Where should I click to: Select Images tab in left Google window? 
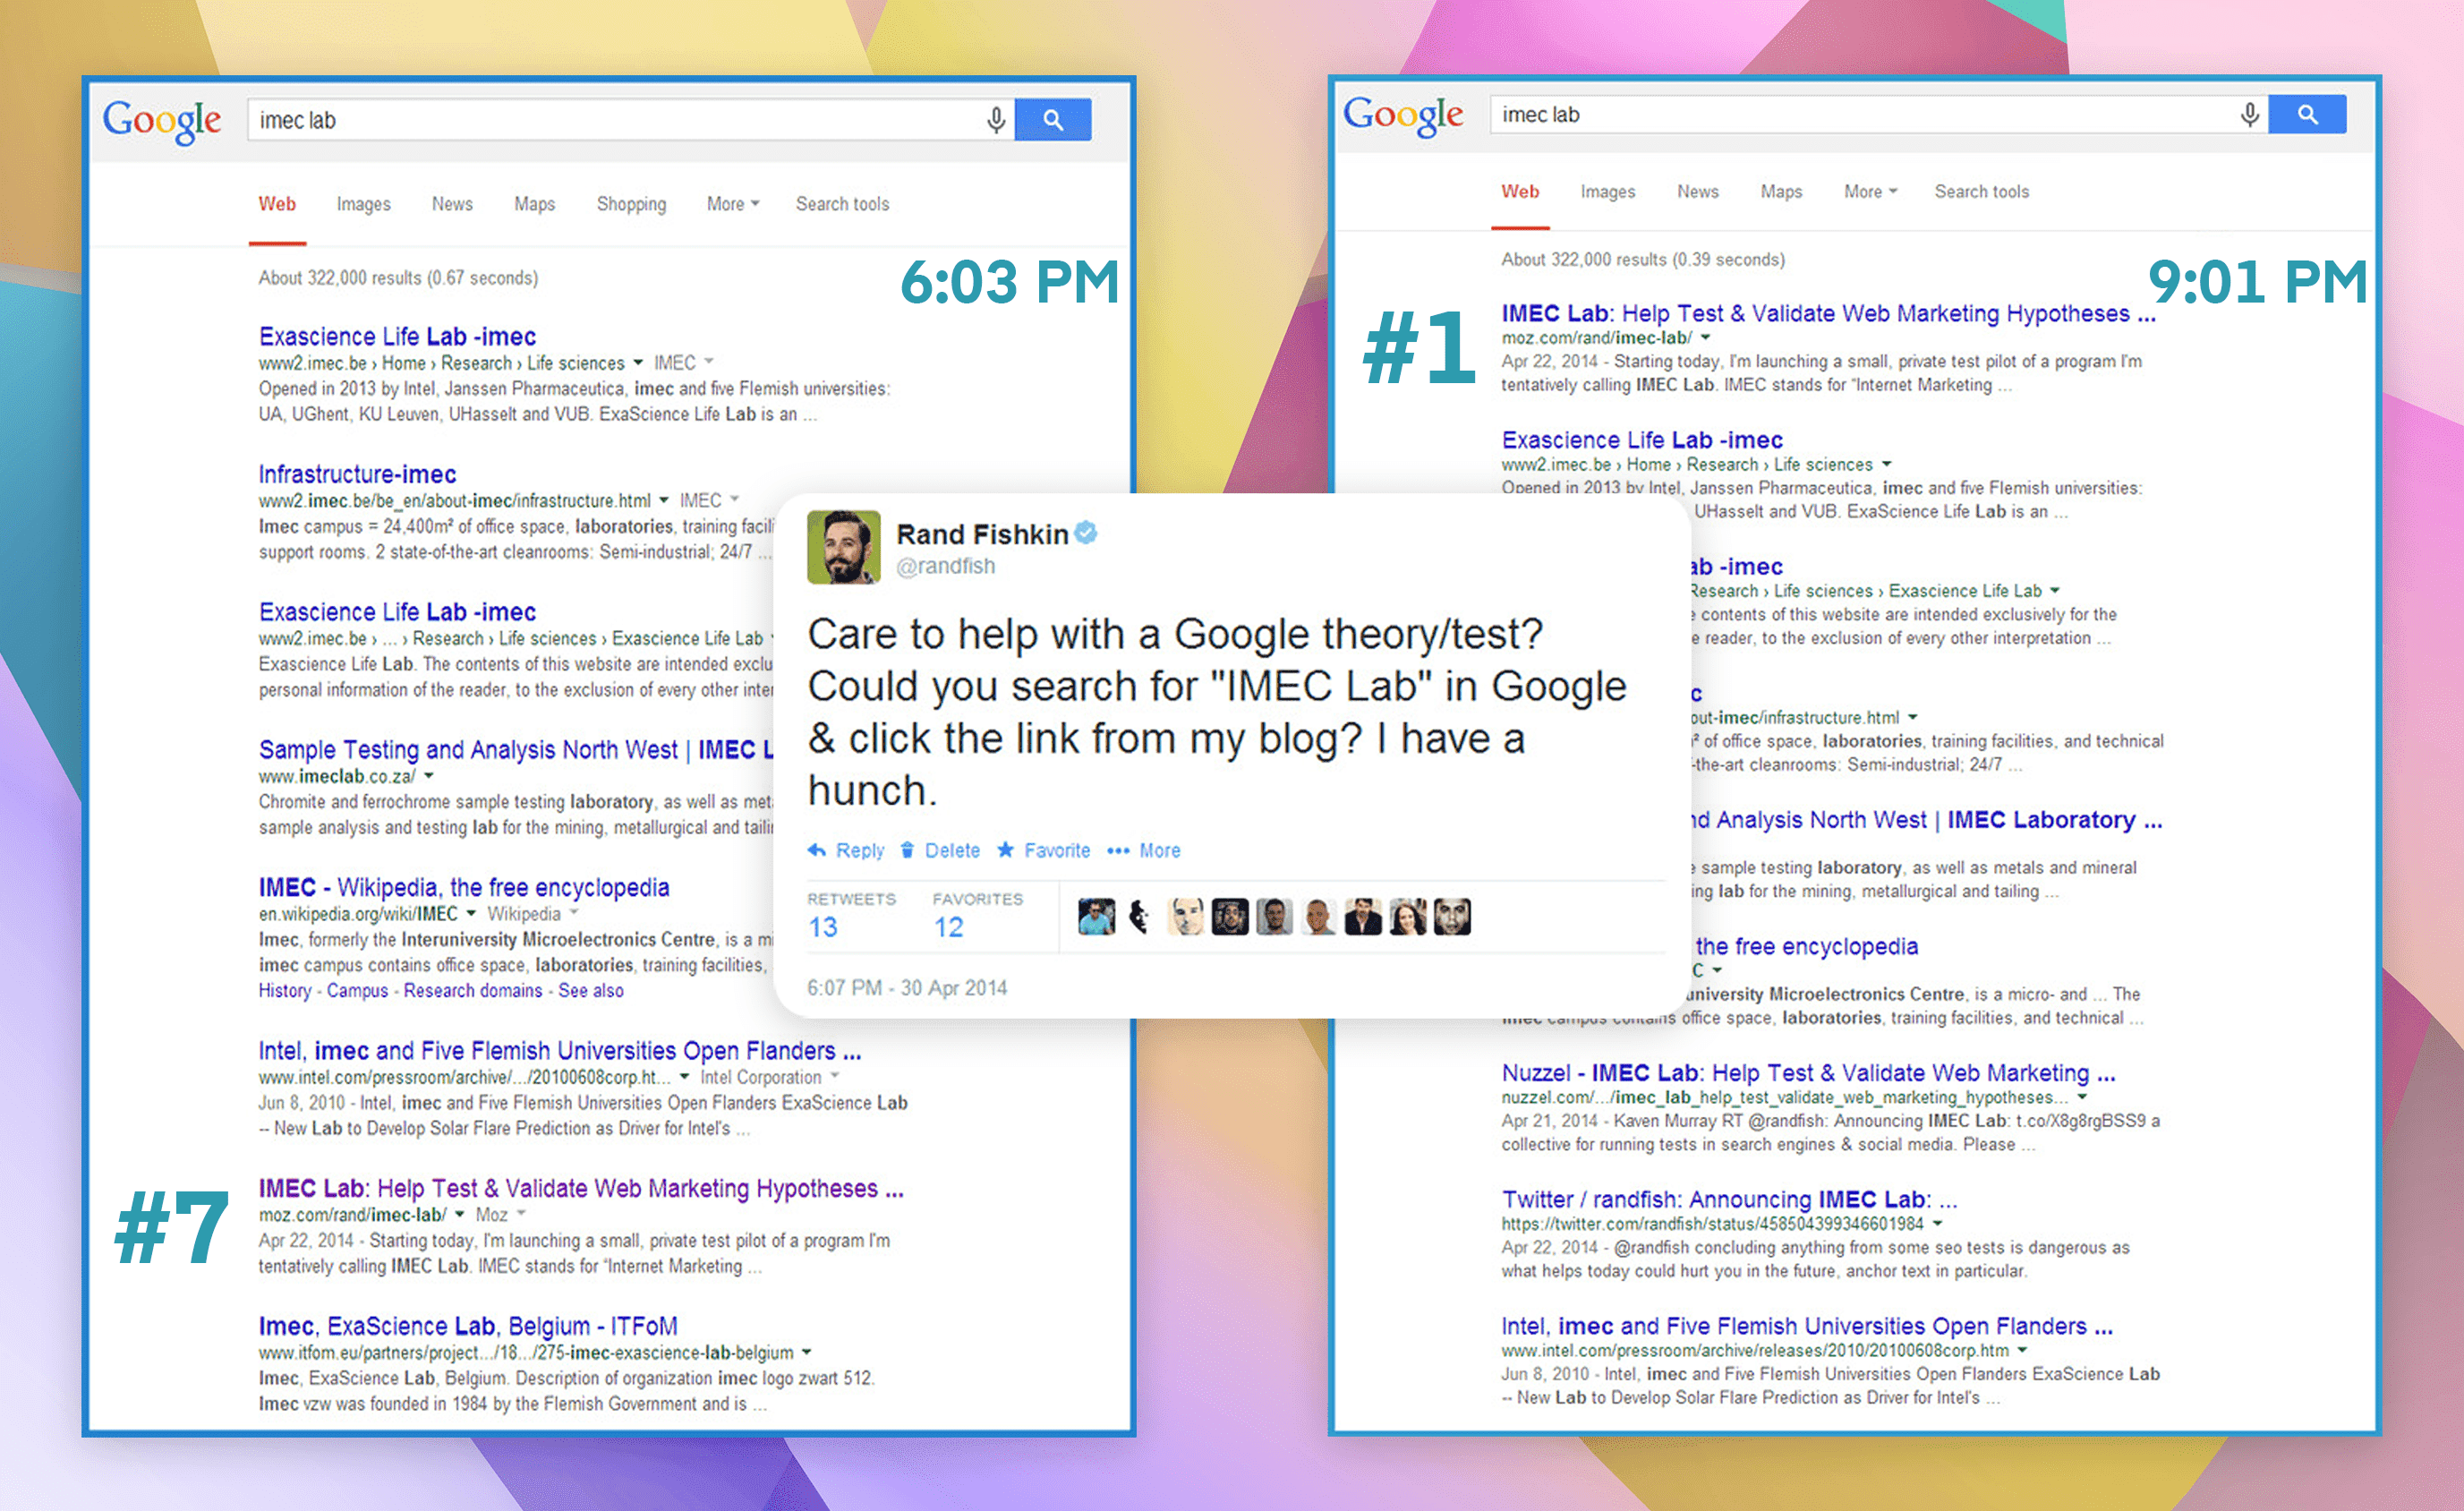(364, 204)
